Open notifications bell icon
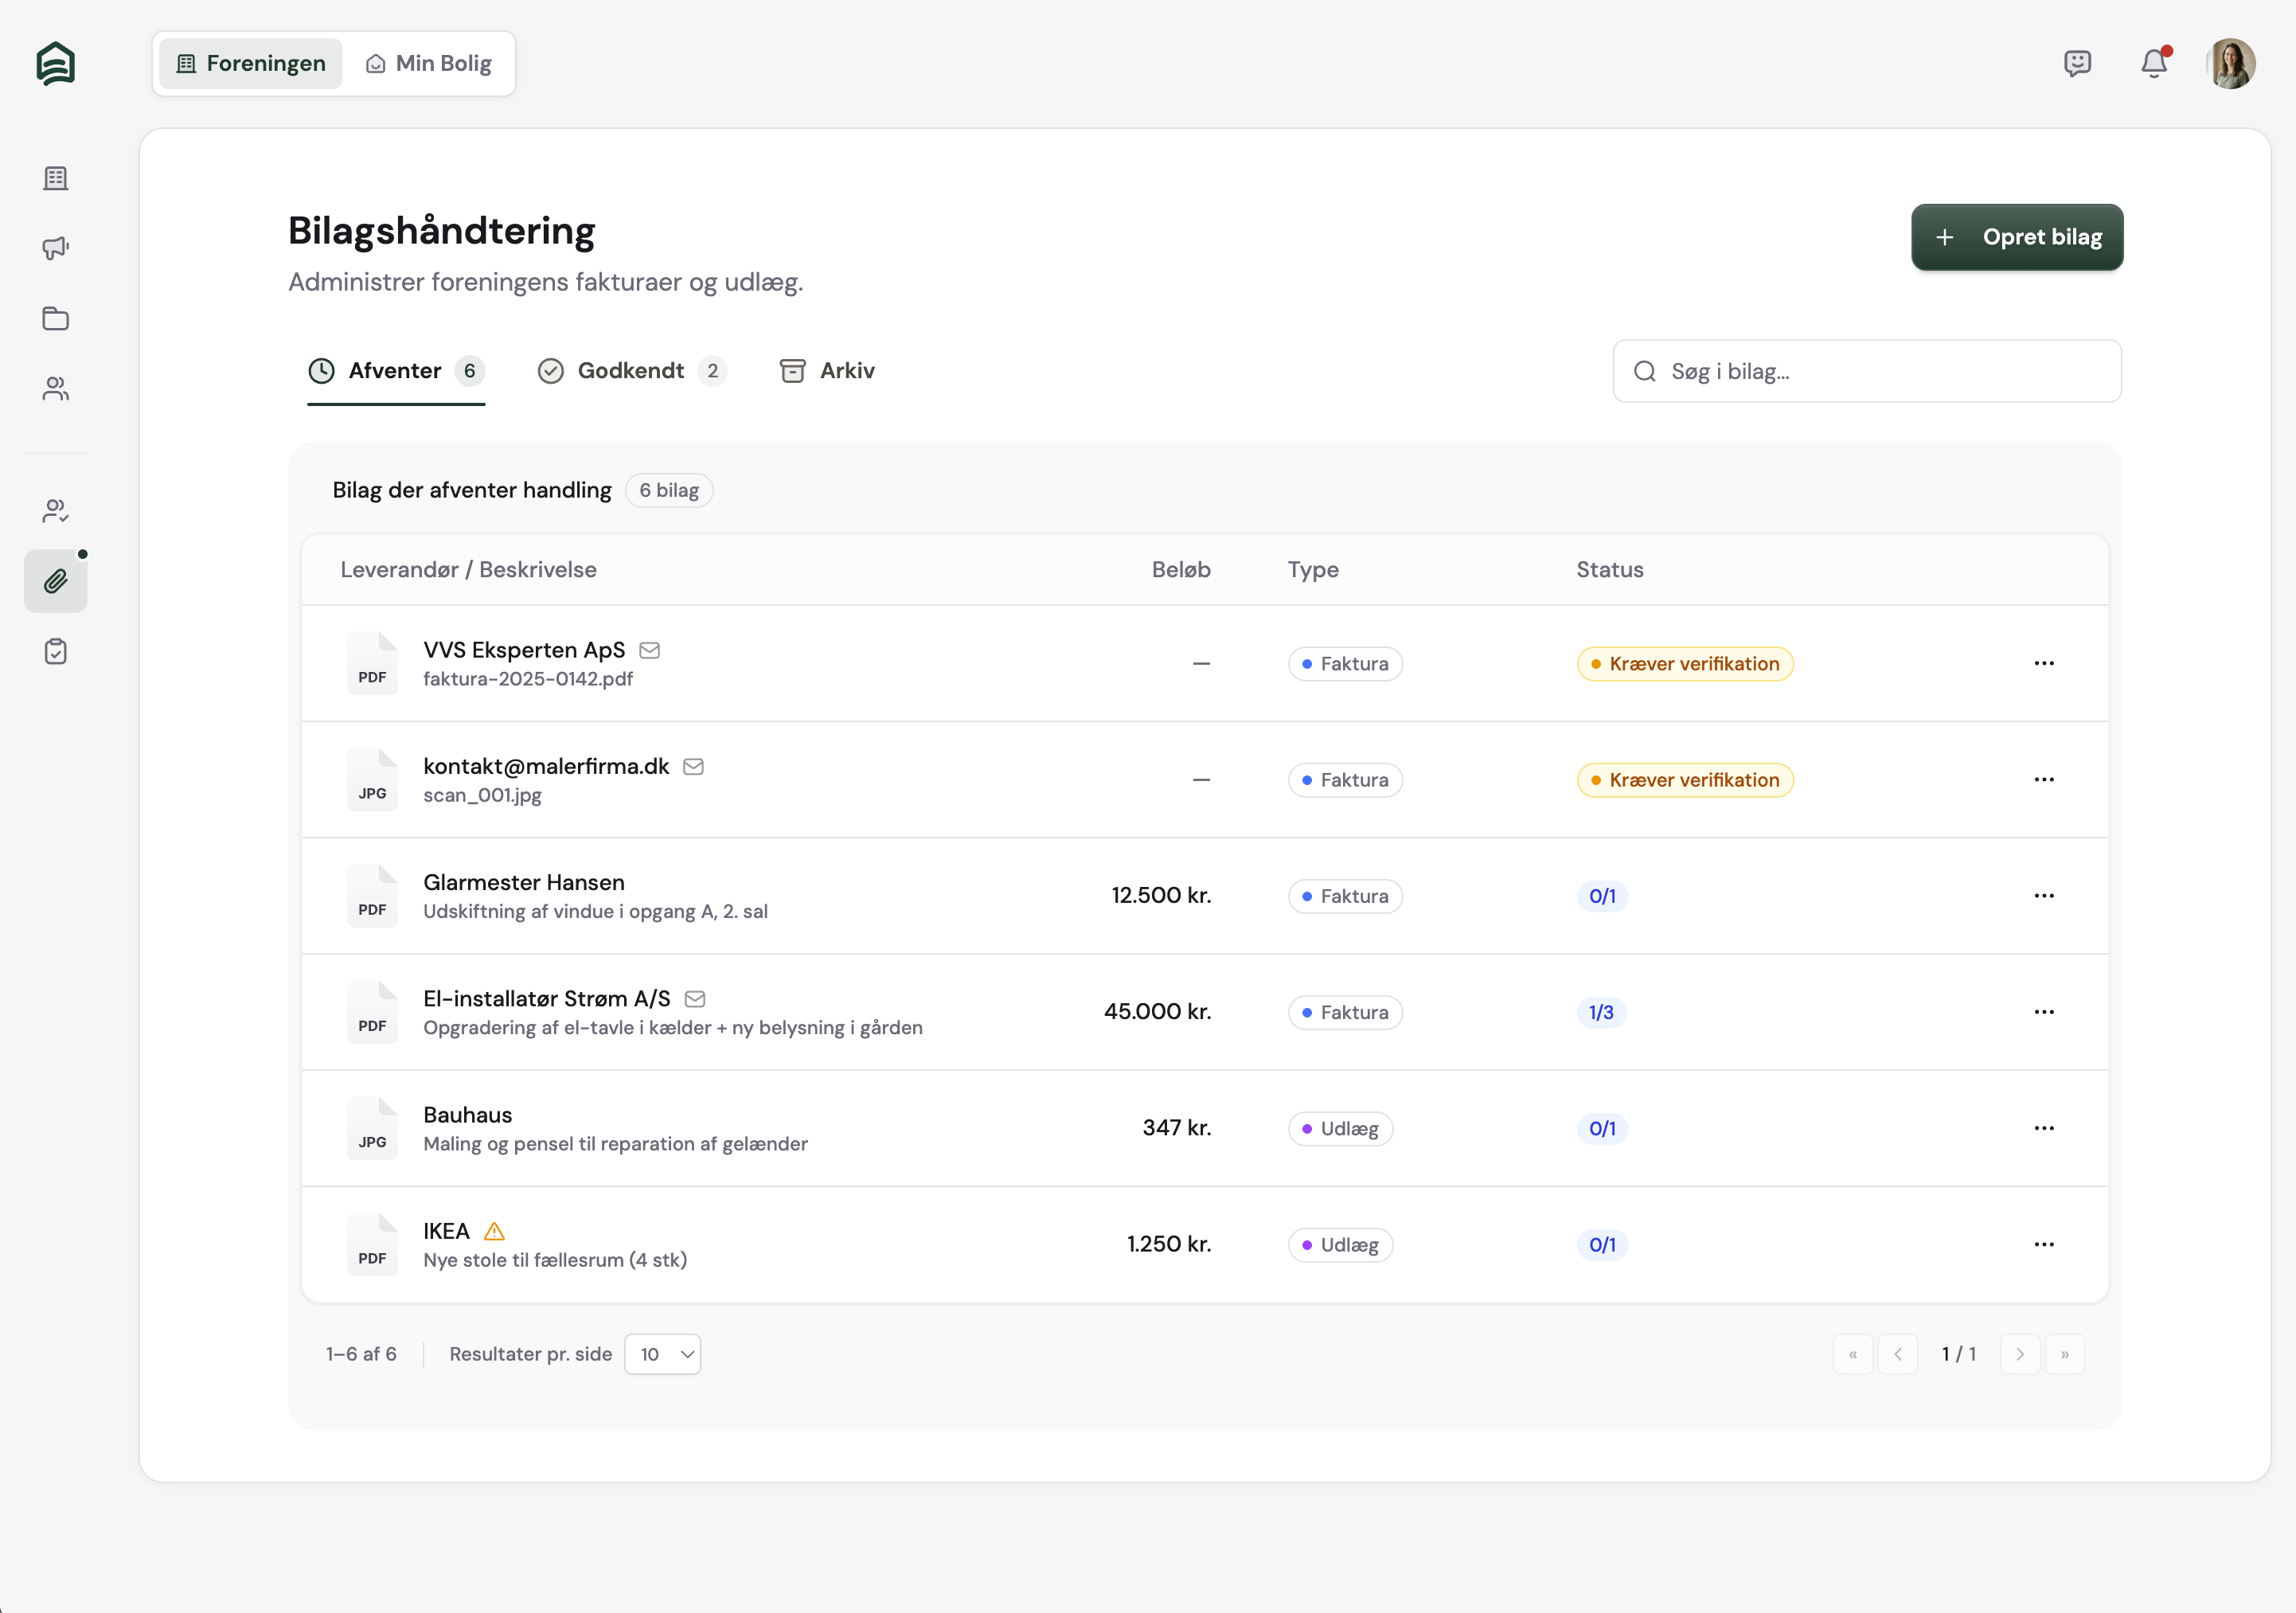The width and height of the screenshot is (2296, 1613). (x=2153, y=64)
